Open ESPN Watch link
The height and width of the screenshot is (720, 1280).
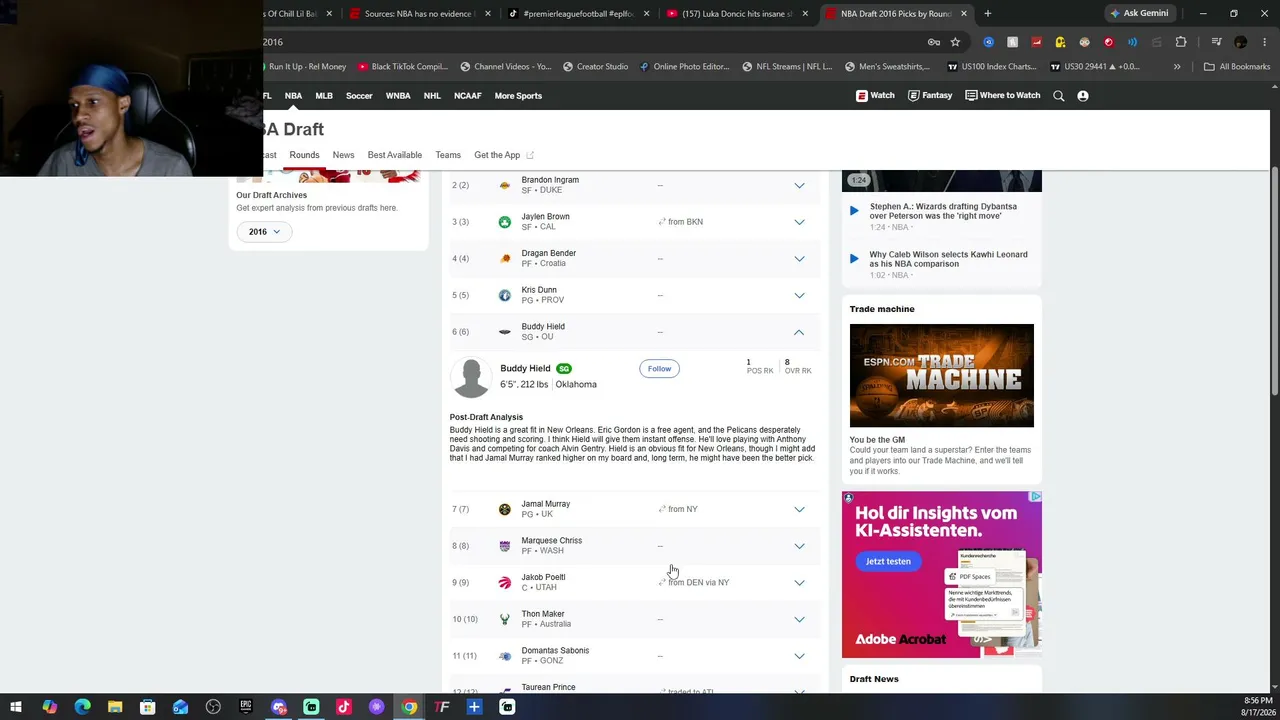tap(875, 96)
